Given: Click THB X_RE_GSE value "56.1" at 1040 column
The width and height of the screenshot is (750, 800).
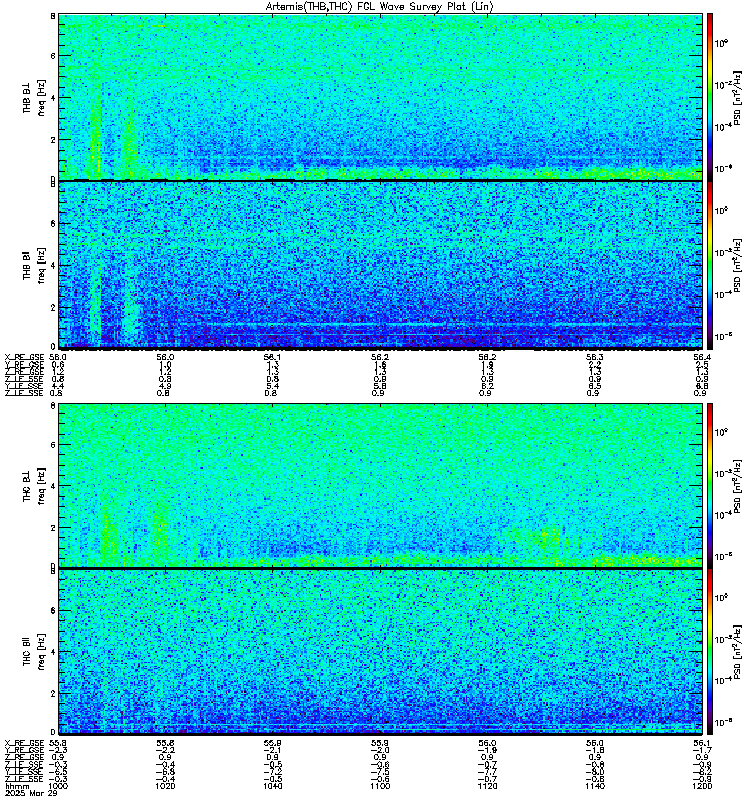Looking at the screenshot, I should pos(272,357).
